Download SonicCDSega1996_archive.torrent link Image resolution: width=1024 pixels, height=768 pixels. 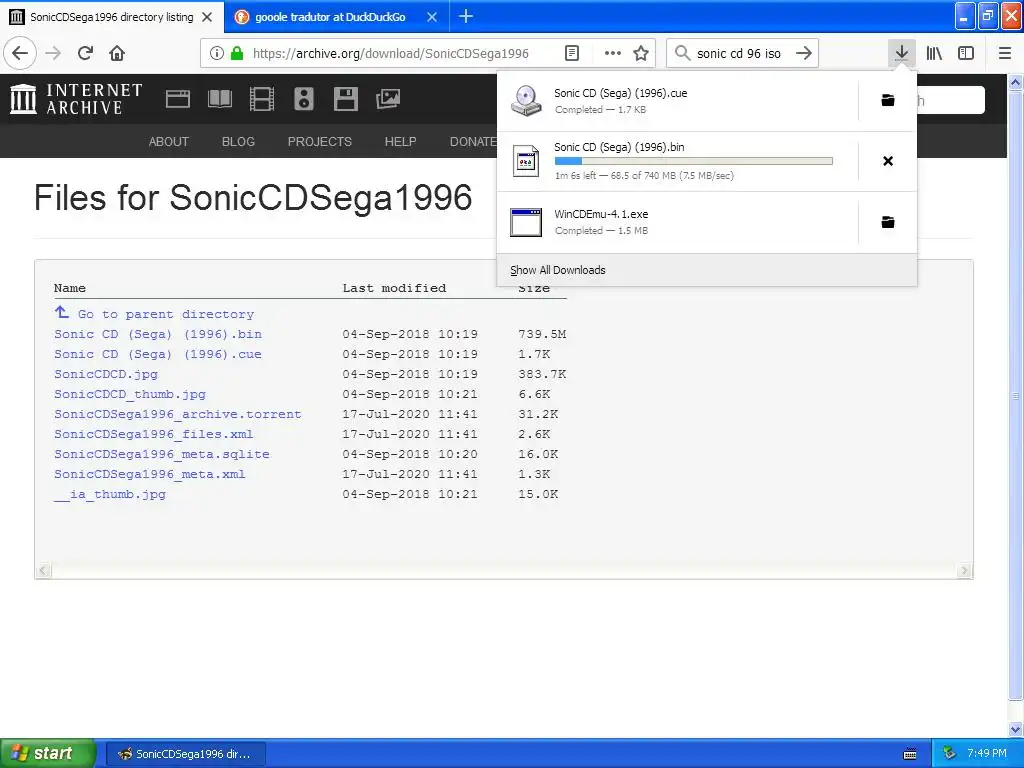click(x=178, y=414)
